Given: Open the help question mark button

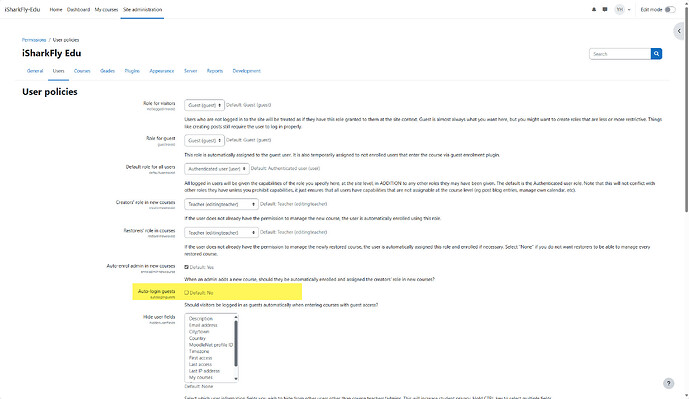Looking at the screenshot, I should pos(668,383).
